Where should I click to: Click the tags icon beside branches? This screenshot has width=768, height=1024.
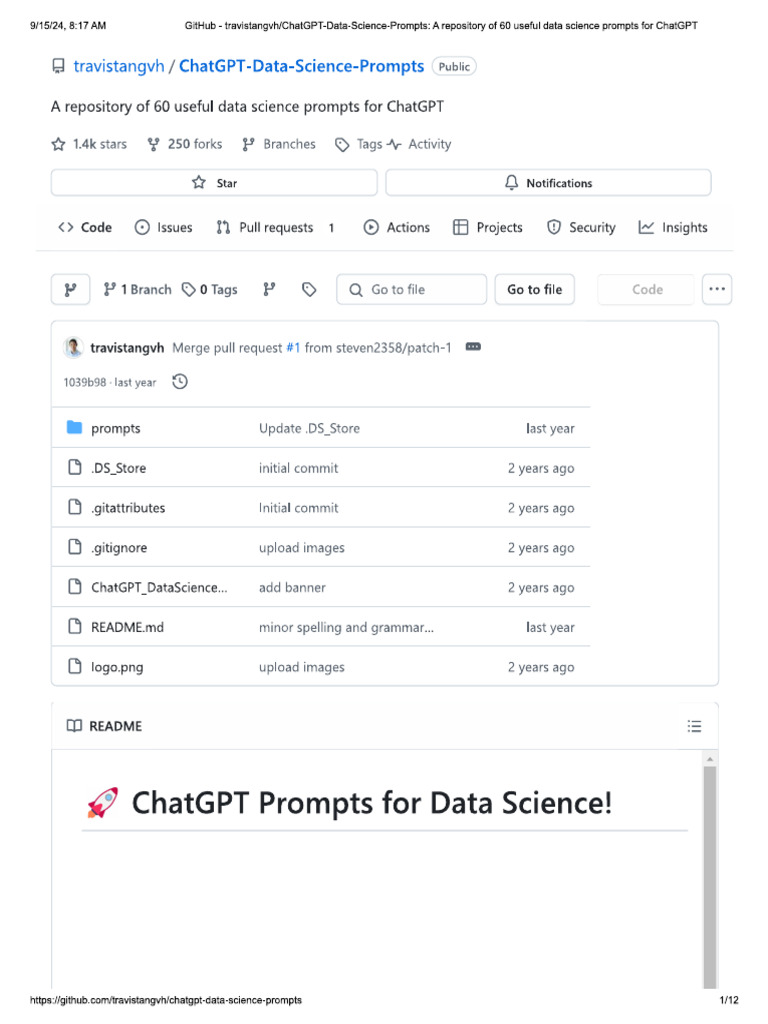click(309, 289)
